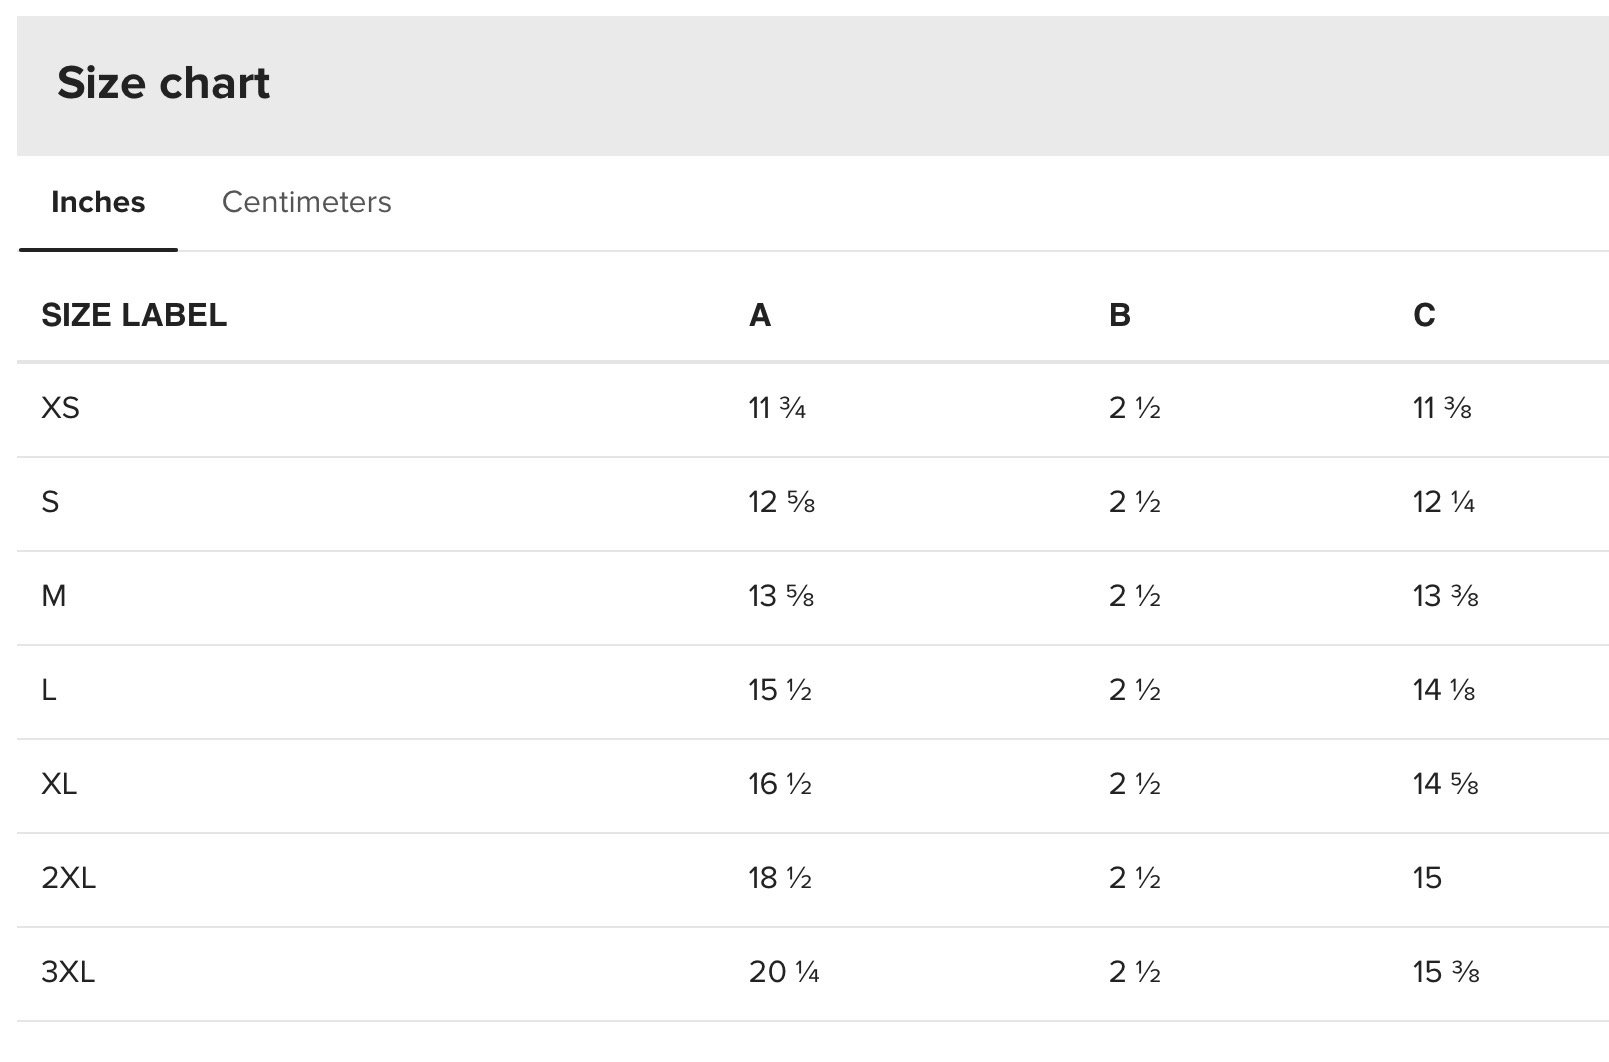The height and width of the screenshot is (1062, 1609).
Task: Select the XS size row label
Action: [x=60, y=408]
